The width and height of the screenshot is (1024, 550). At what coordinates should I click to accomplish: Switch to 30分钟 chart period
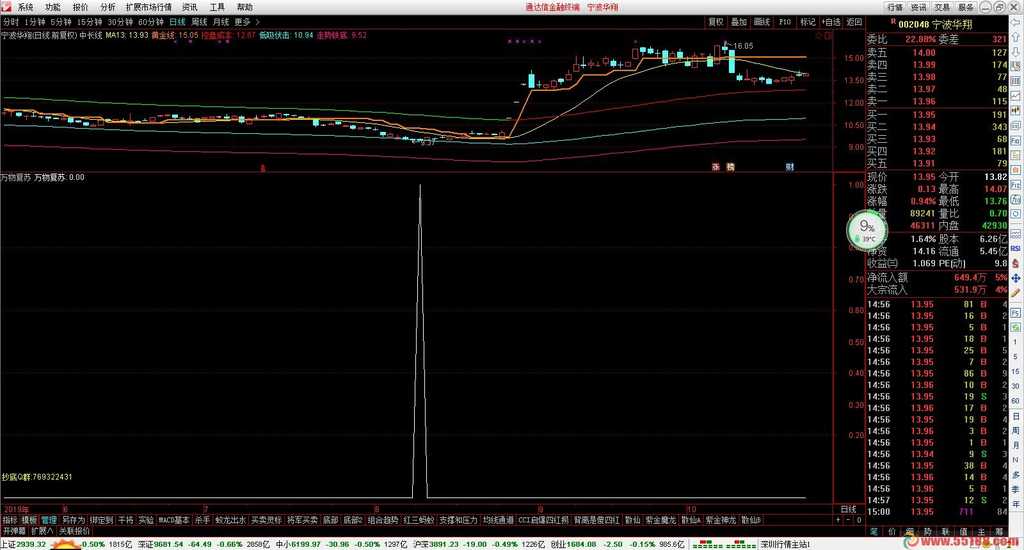120,22
